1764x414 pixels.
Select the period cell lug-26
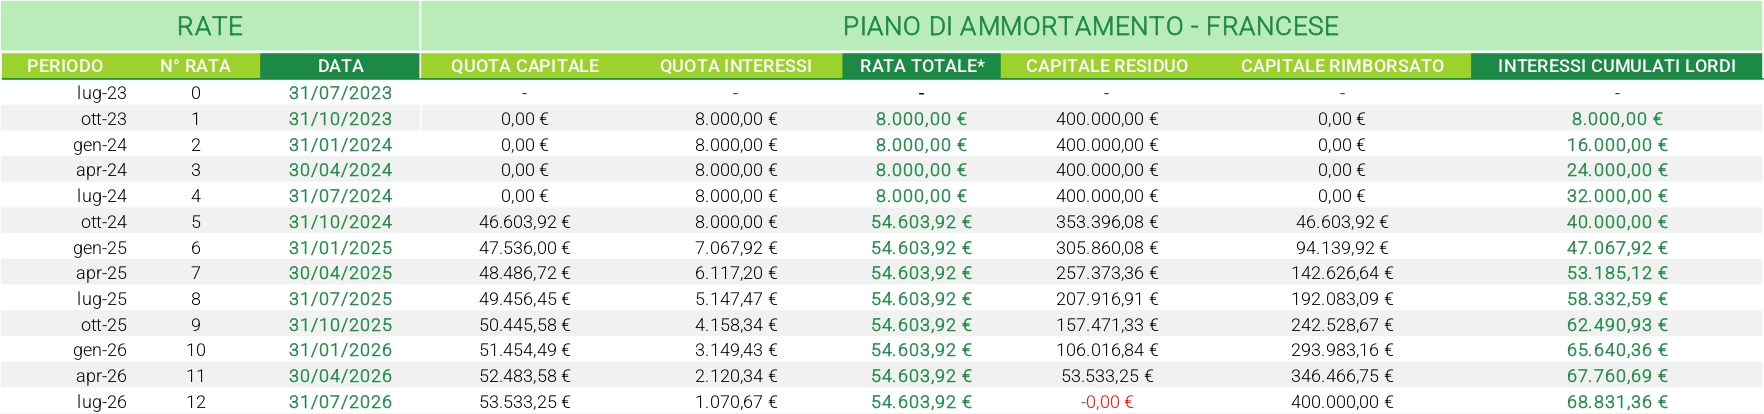102,402
